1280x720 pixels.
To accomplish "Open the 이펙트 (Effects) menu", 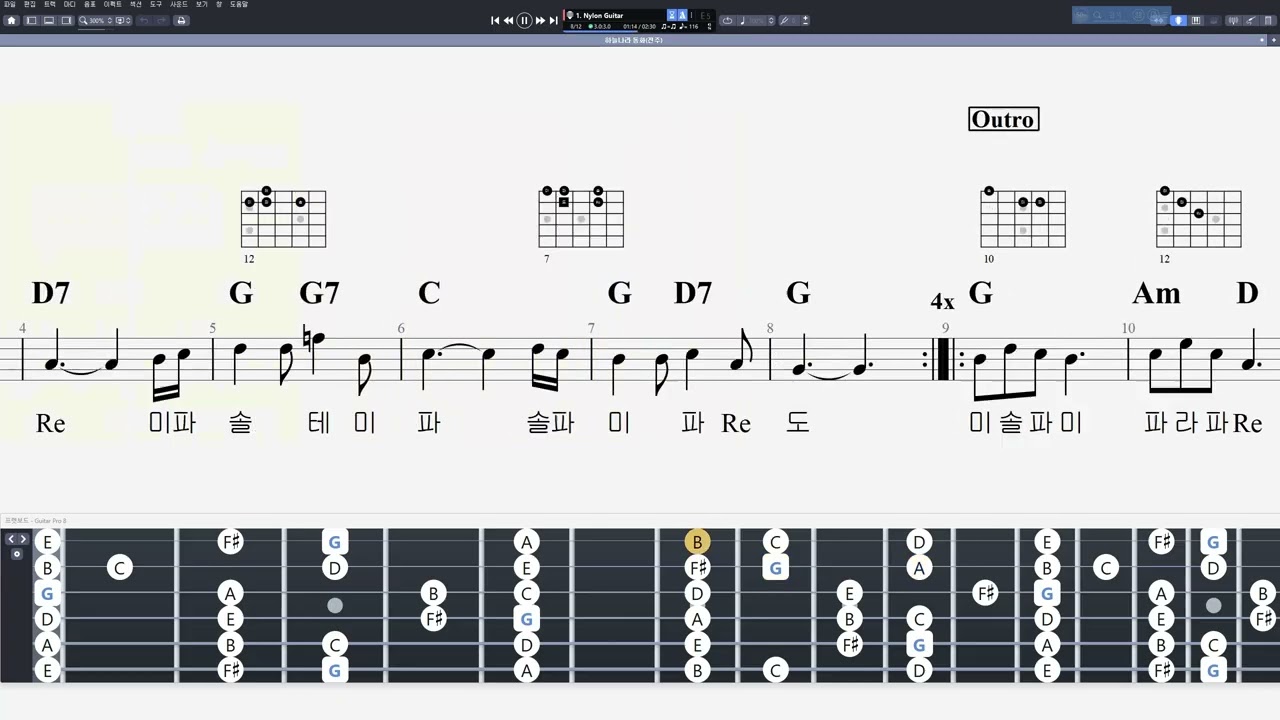I will (112, 4).
